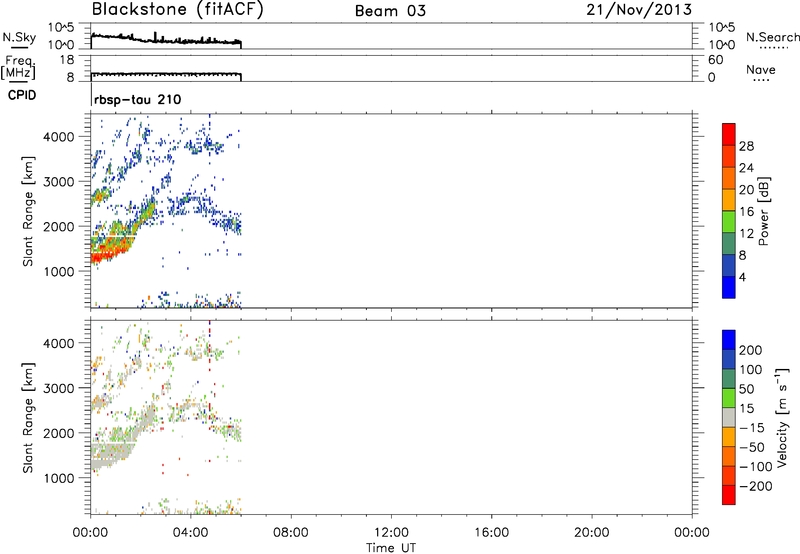Click the "08:00" time tick label
Image resolution: width=800 pixels, height=554 pixels.
coord(291,533)
